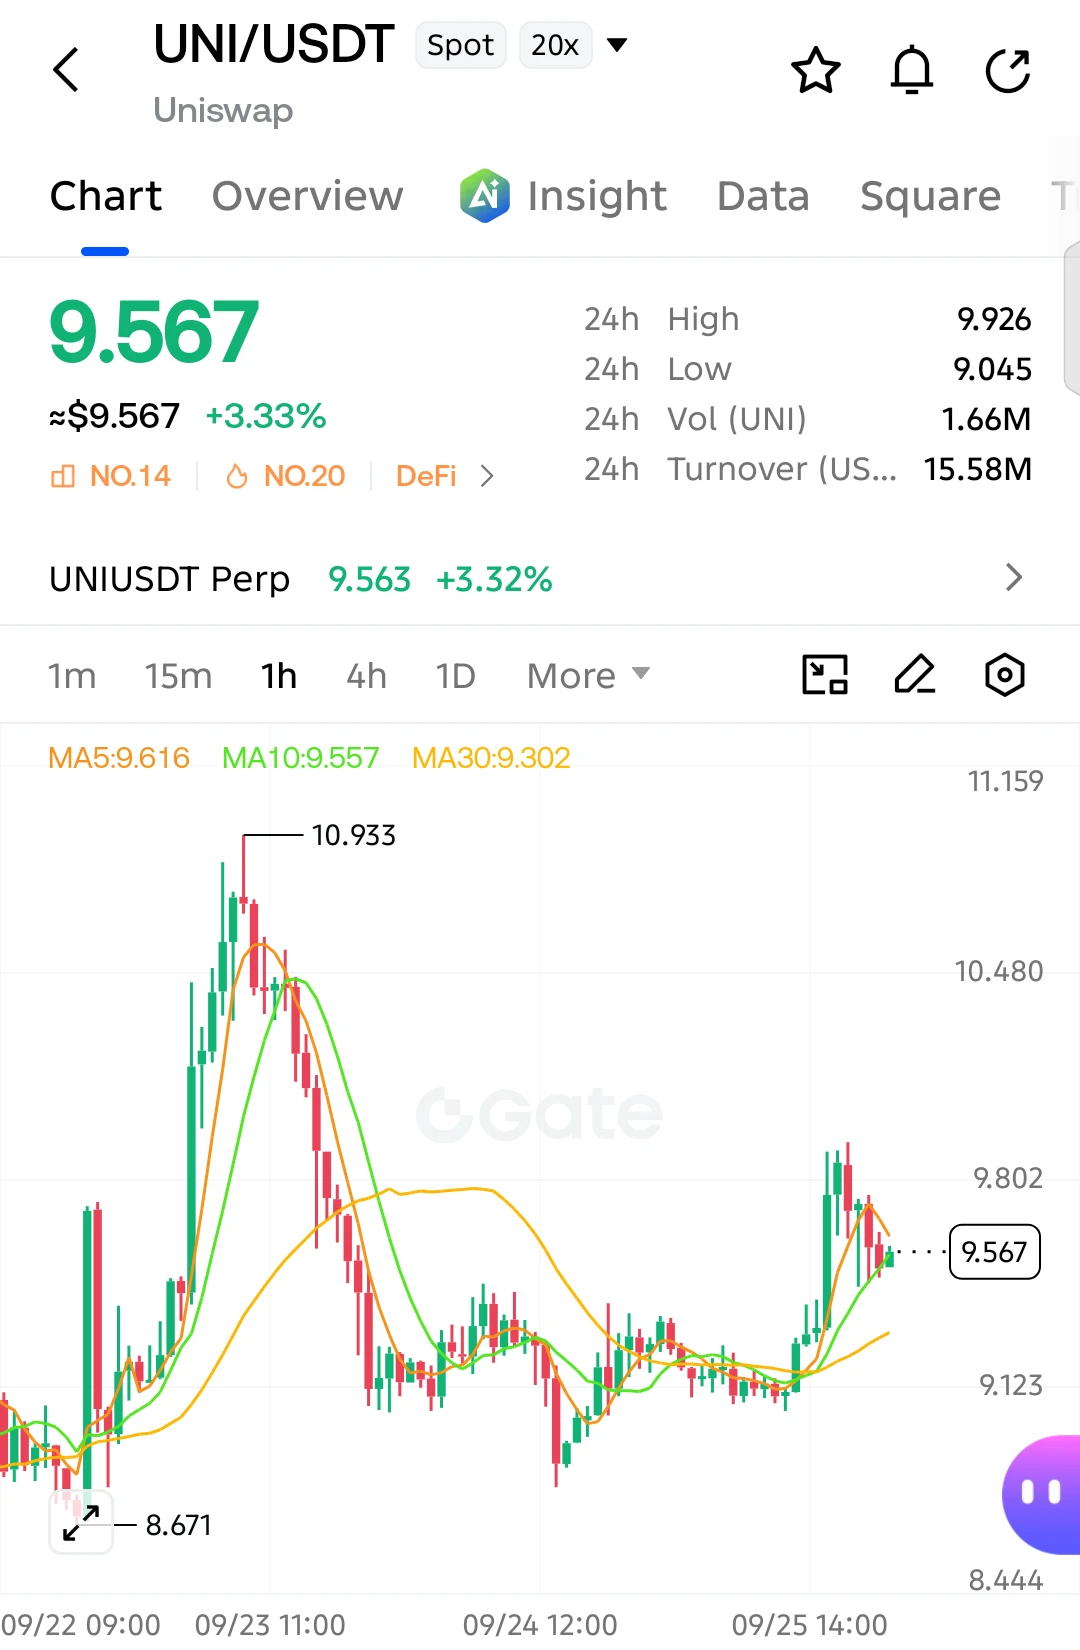The height and width of the screenshot is (1650, 1080).
Task: Share the chart using the share icon
Action: point(1008,70)
